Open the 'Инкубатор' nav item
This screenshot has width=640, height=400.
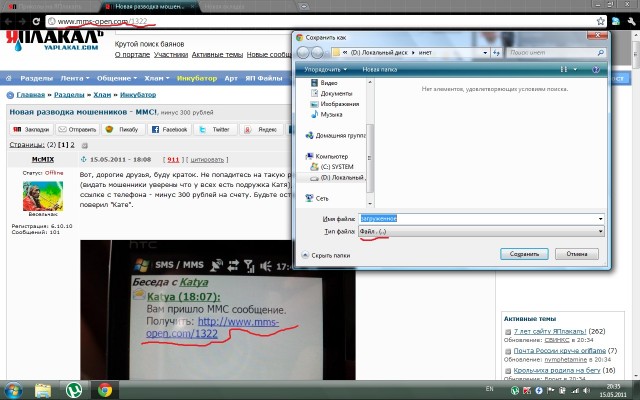click(x=197, y=78)
